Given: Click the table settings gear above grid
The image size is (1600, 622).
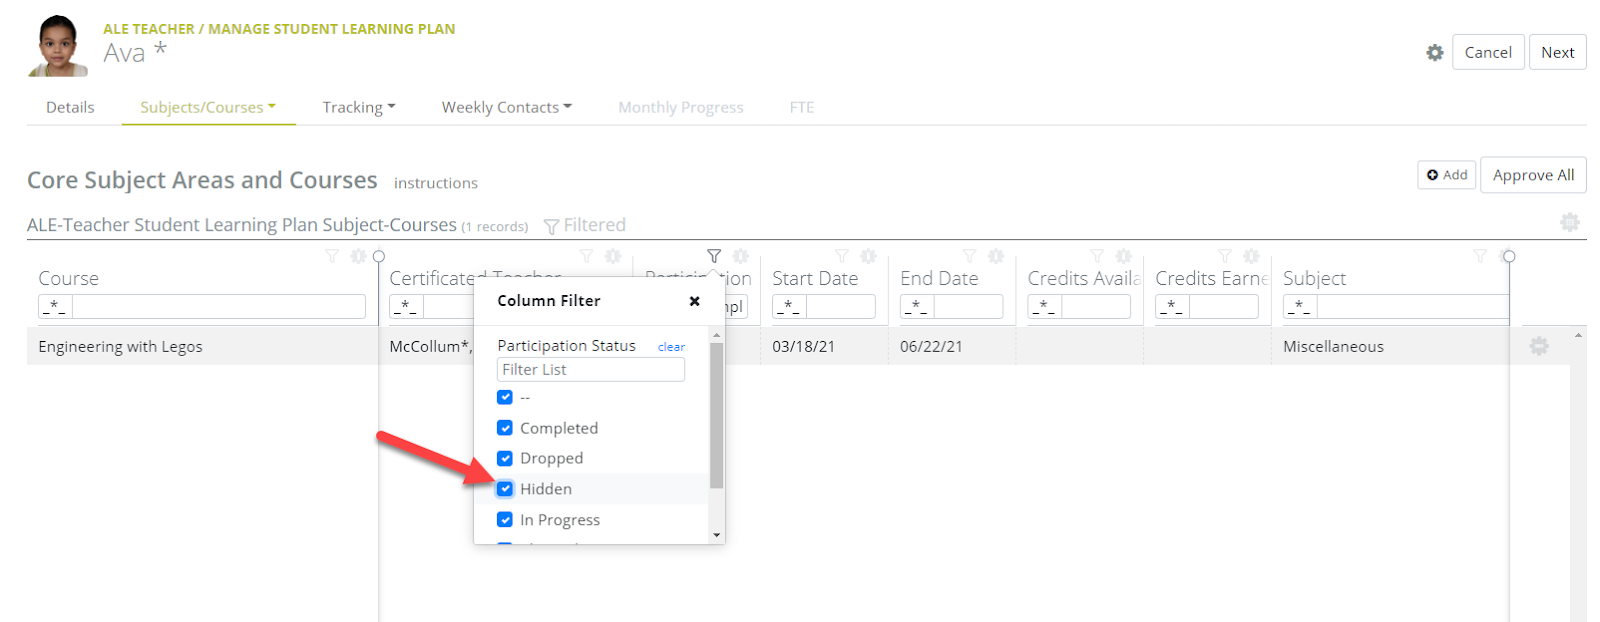Looking at the screenshot, I should [1569, 223].
